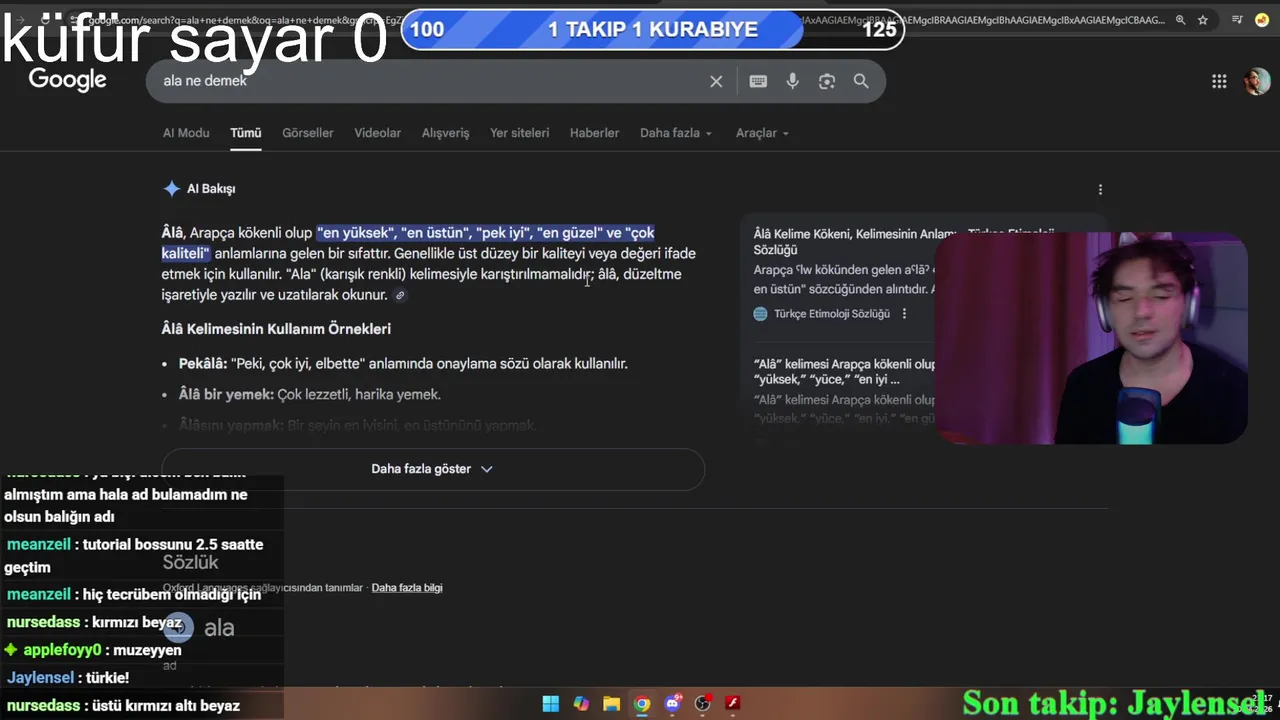
Task: Open the Chrome media control icon
Action: (1237, 20)
